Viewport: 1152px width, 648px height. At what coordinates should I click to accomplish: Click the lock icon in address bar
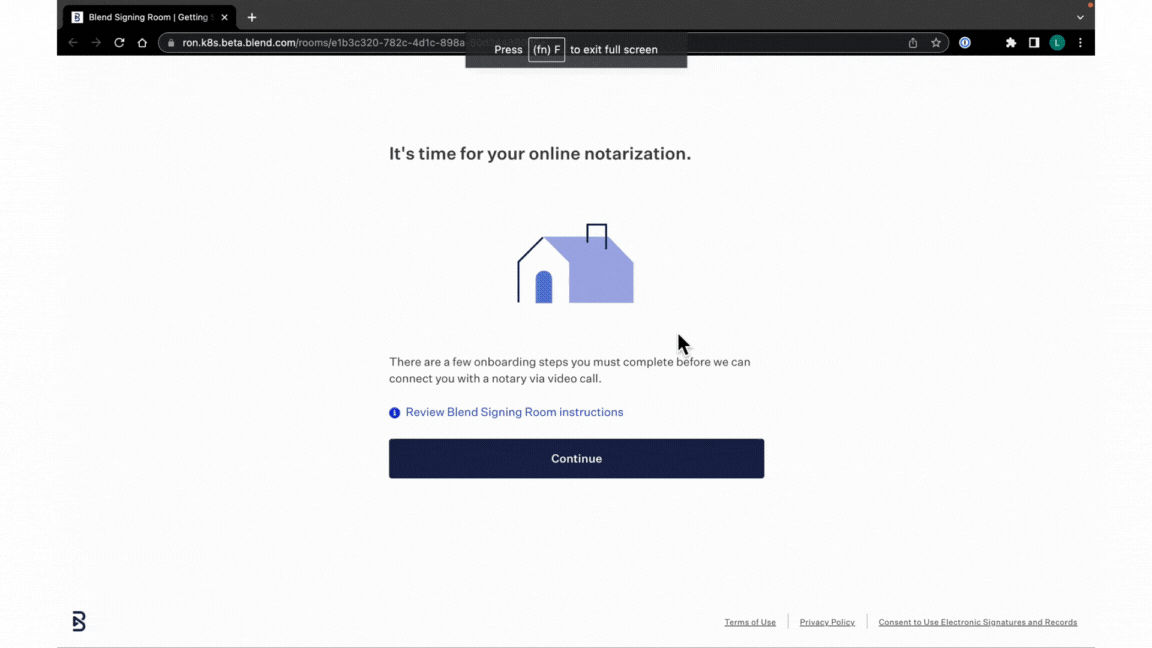(171, 43)
